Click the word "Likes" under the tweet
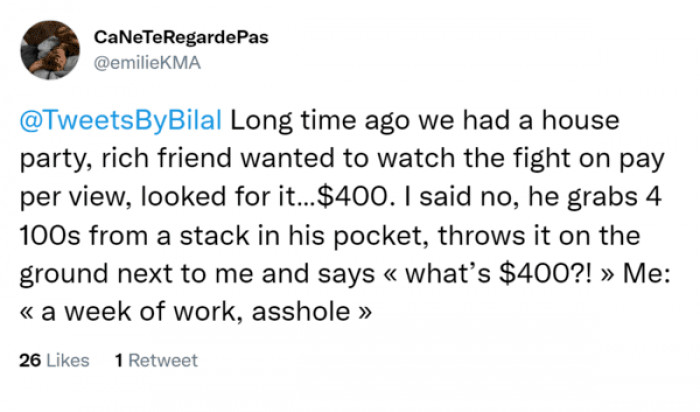The height and width of the screenshot is (412, 700). click(x=67, y=360)
